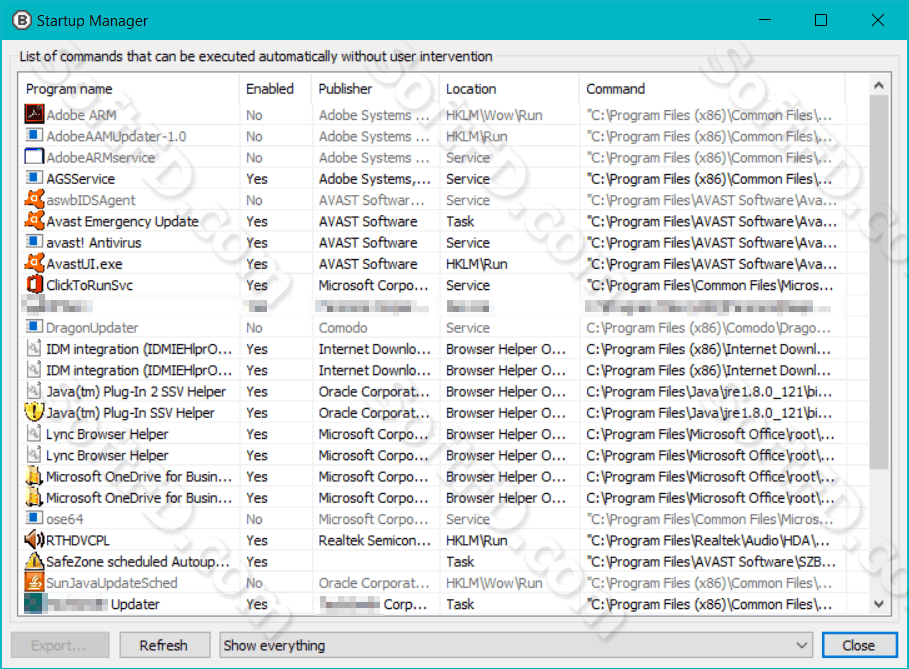The height and width of the screenshot is (669, 909).
Task: Click the "No" value in the Adobe ARM row
Action: (254, 115)
